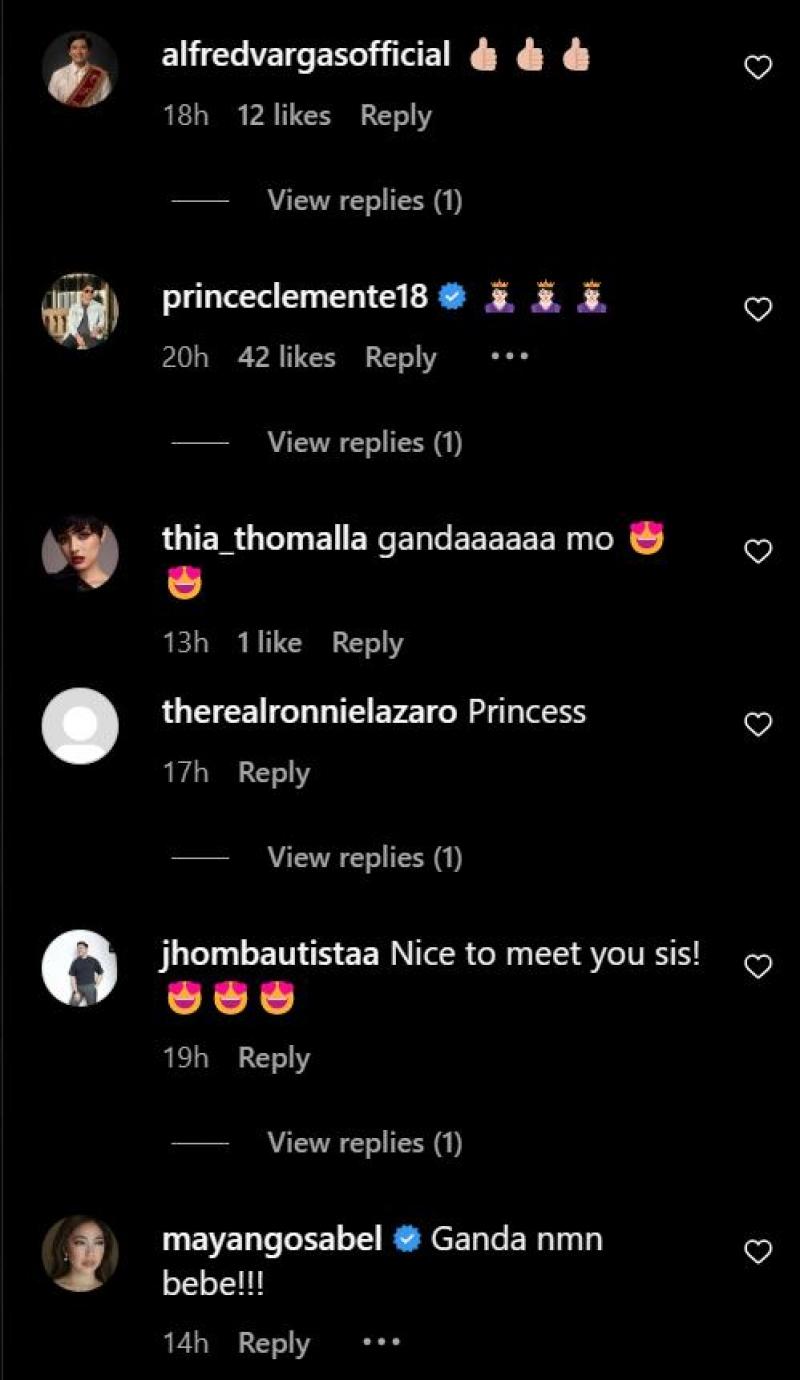This screenshot has width=800, height=1380.
Task: View replies under jhombautistaa's comment
Action: [x=364, y=1142]
